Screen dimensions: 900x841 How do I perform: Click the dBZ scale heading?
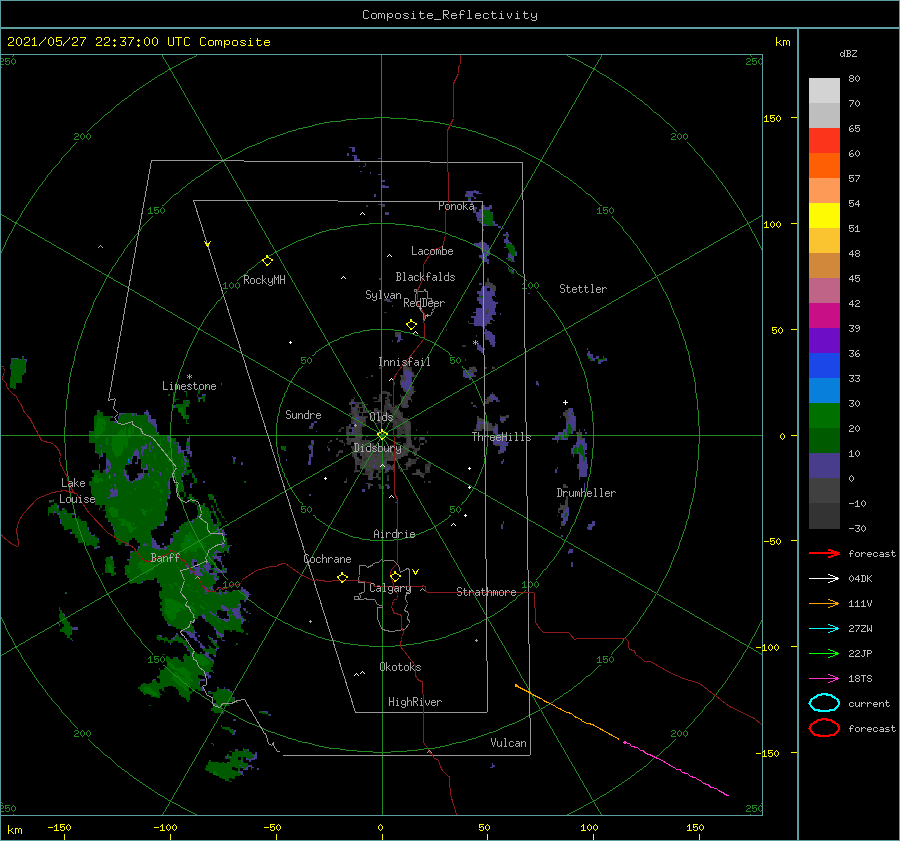pos(848,53)
